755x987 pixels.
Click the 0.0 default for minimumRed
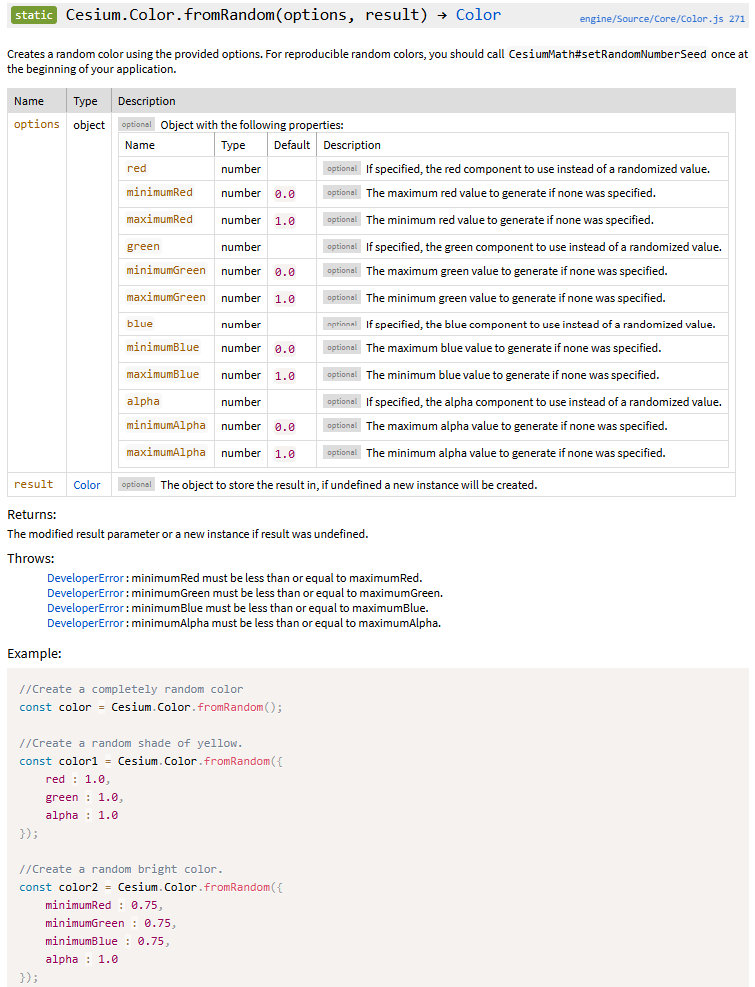[x=285, y=194]
